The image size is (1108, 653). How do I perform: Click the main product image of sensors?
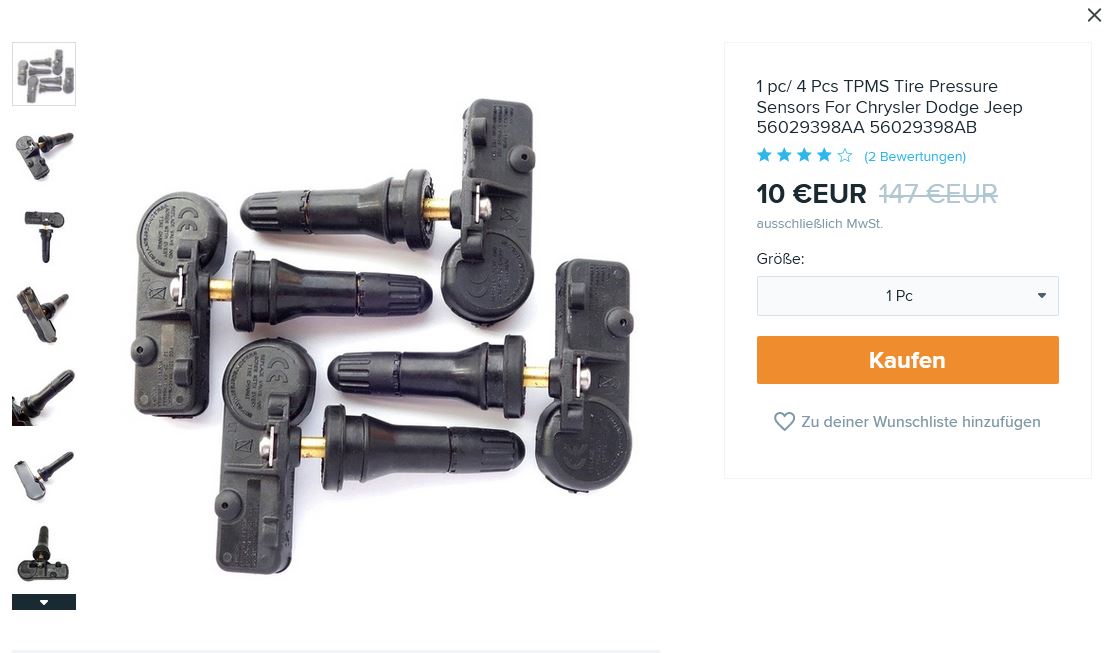(x=382, y=336)
